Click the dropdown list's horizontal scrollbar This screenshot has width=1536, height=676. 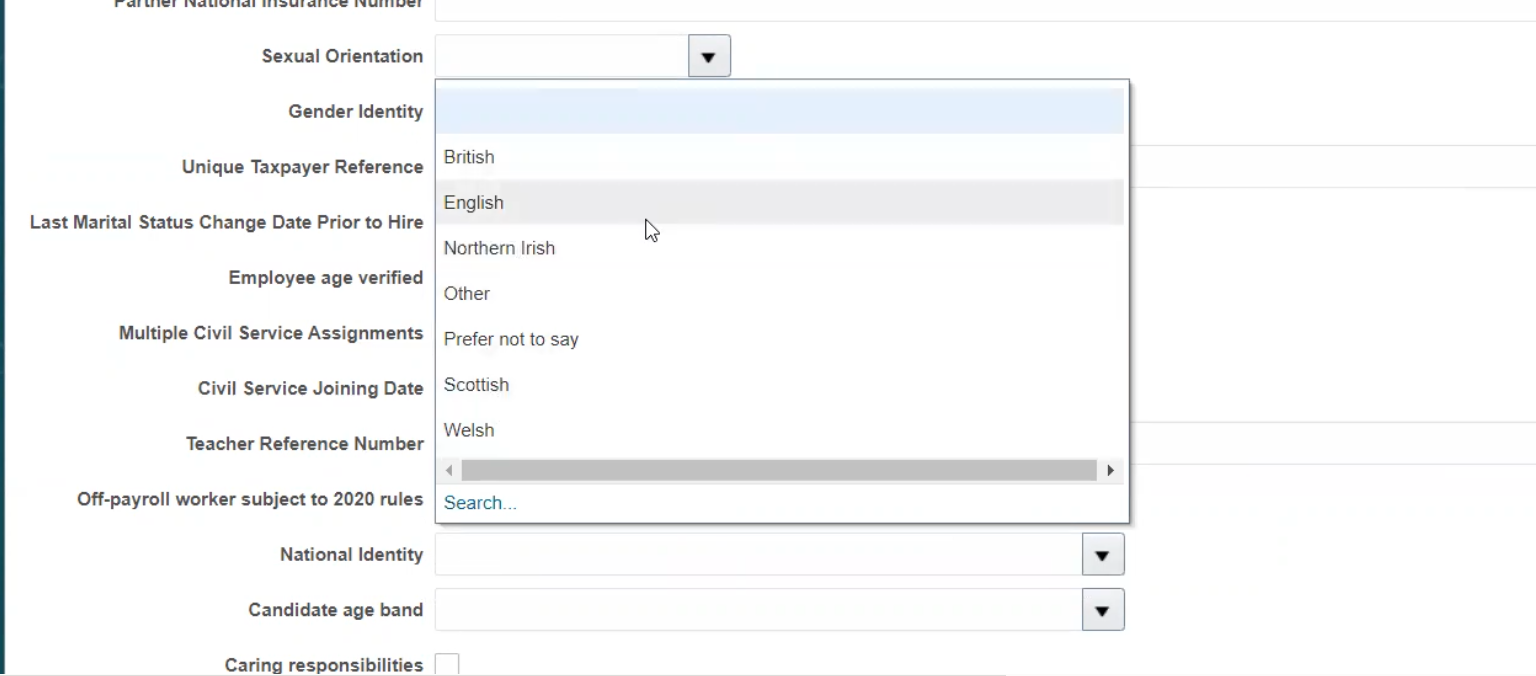tap(778, 470)
